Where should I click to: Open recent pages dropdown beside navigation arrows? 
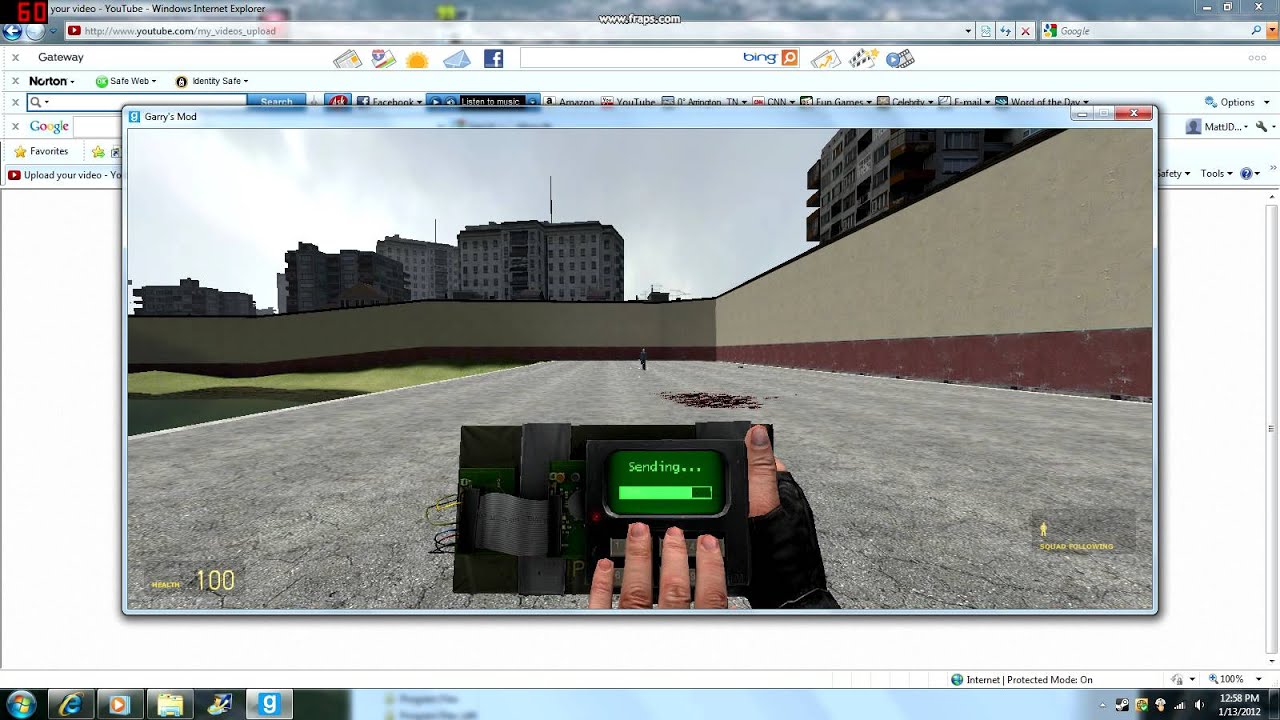[x=53, y=31]
